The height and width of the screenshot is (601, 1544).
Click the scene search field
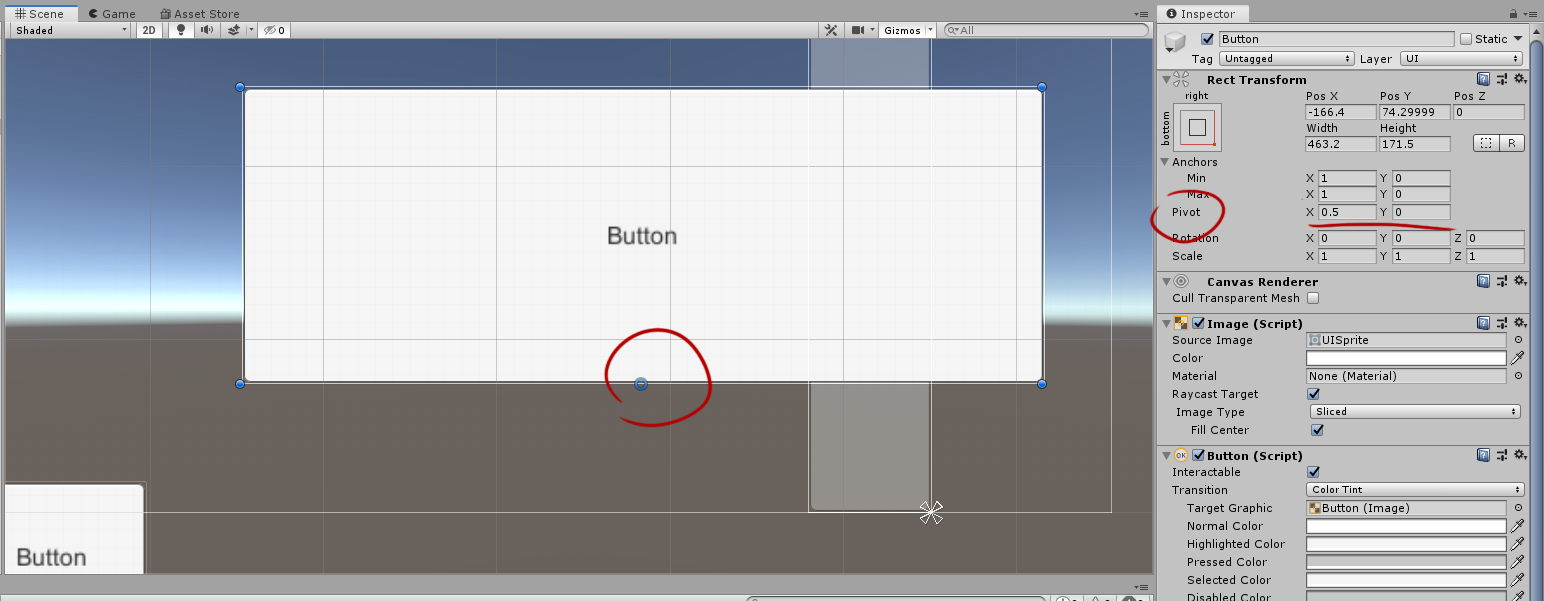pos(1046,30)
